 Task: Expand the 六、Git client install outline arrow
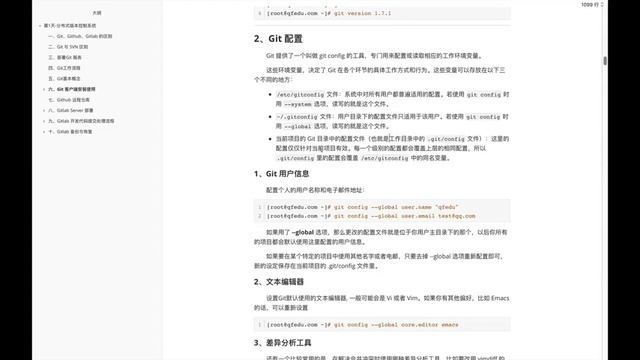(44, 89)
